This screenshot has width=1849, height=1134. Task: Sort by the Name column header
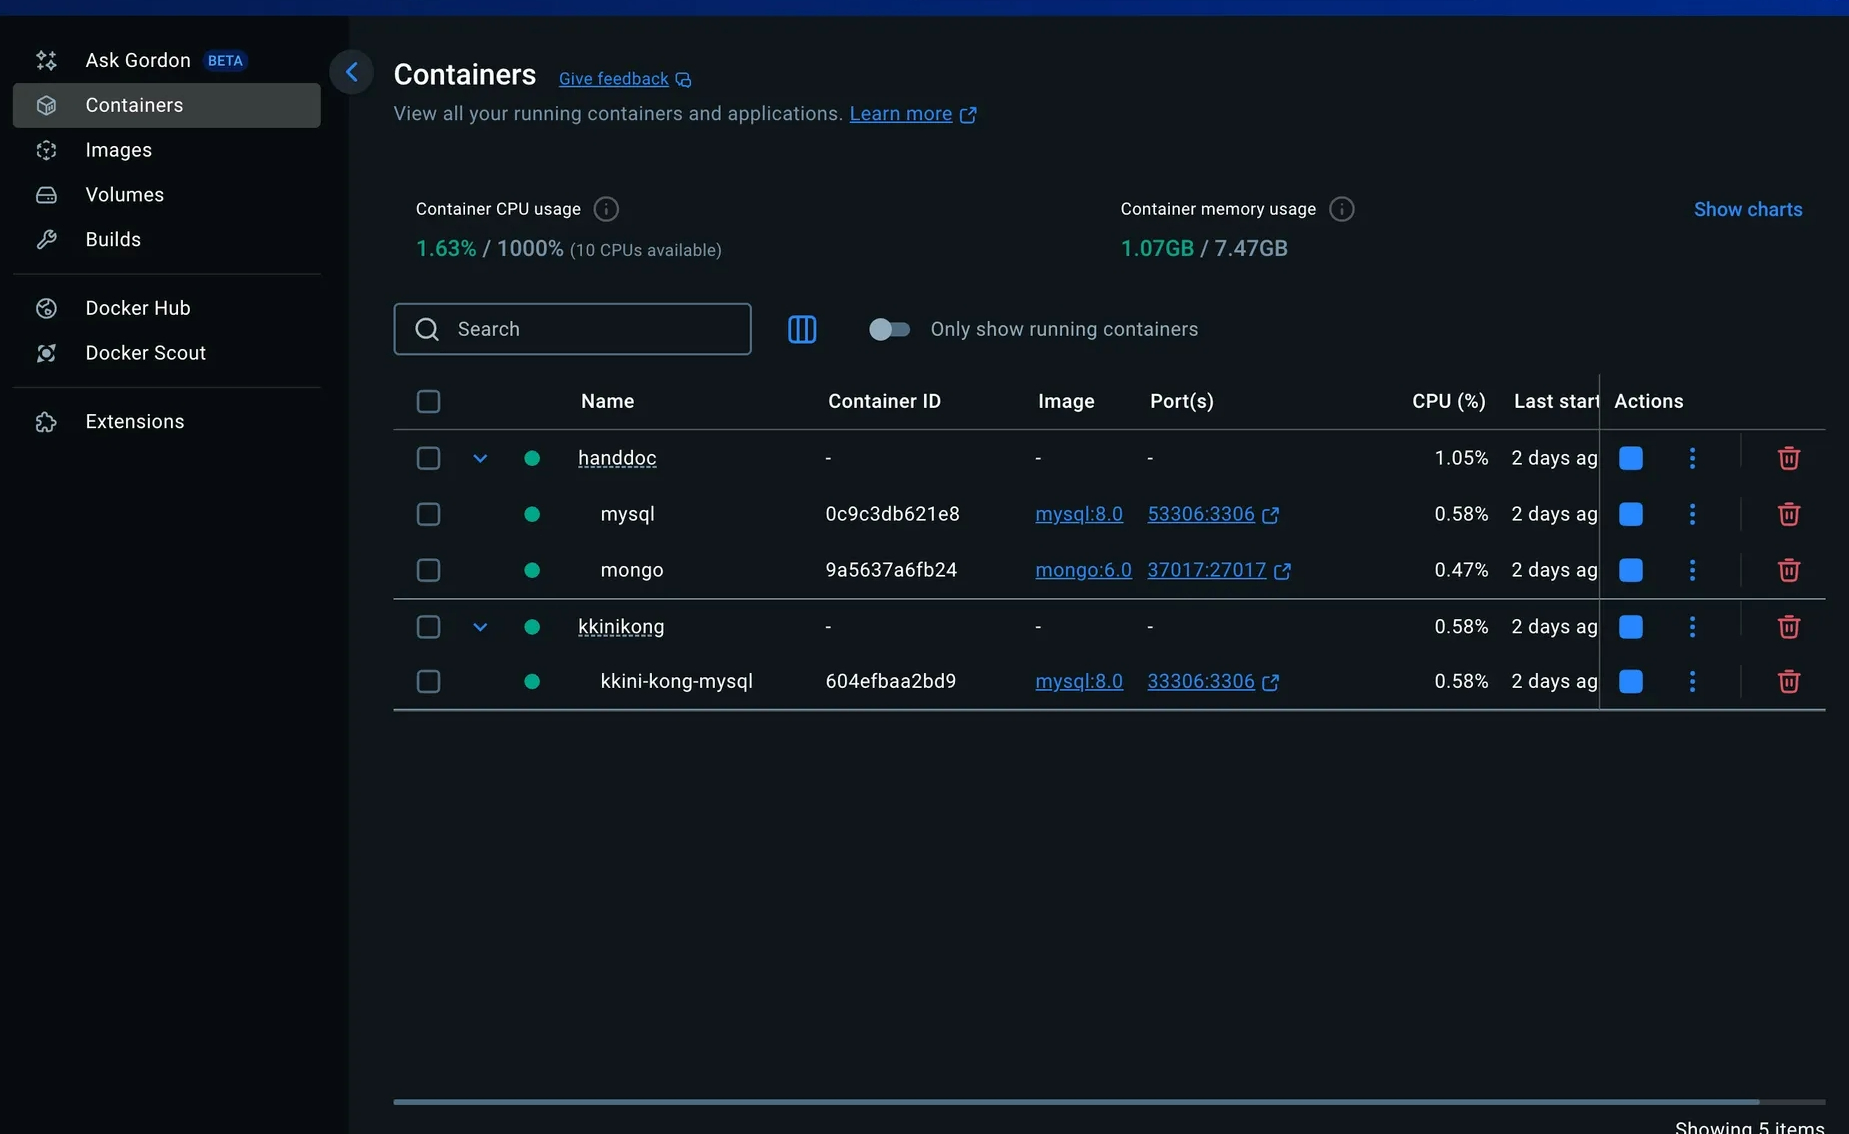(607, 401)
